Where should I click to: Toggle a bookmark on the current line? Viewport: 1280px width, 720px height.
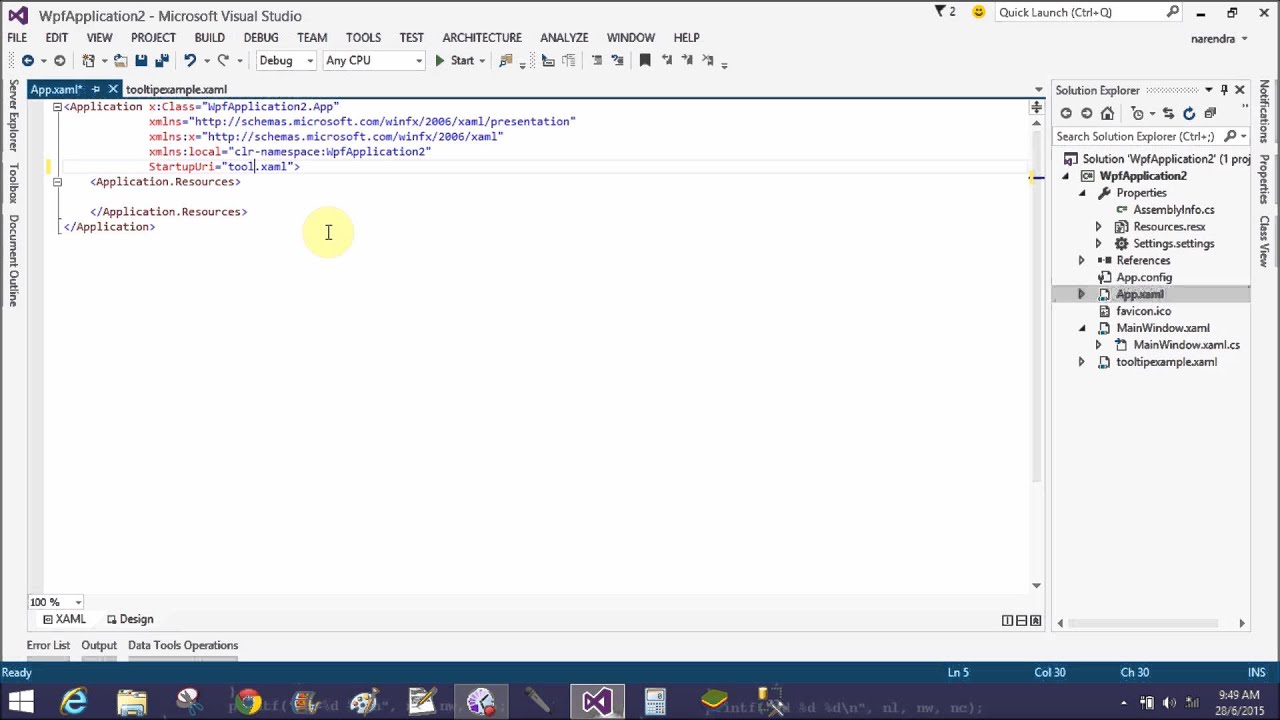[645, 61]
